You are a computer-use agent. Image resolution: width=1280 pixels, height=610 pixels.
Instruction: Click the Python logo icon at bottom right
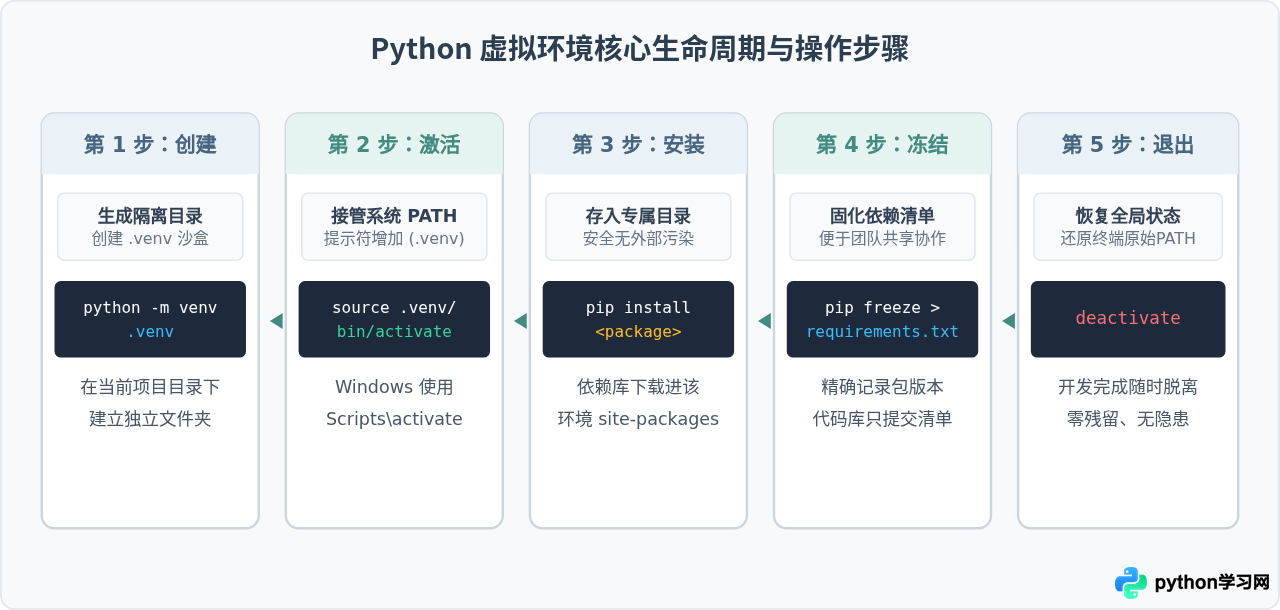[x=1131, y=583]
